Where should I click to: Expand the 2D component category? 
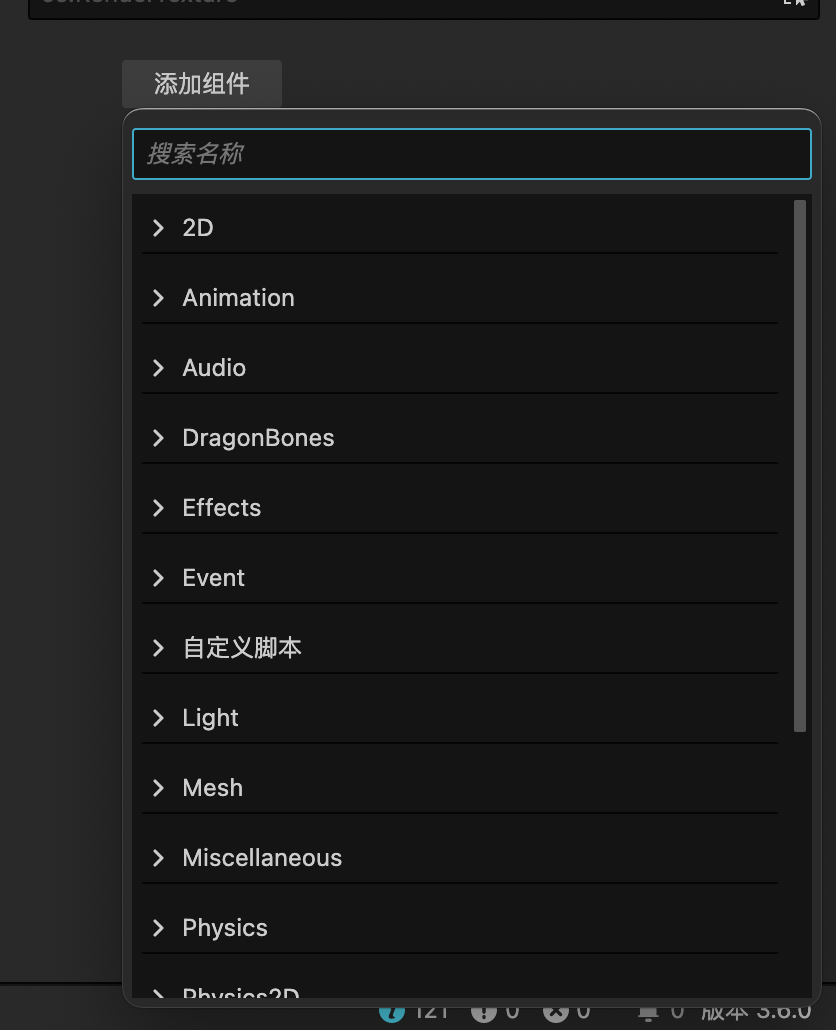coord(198,228)
